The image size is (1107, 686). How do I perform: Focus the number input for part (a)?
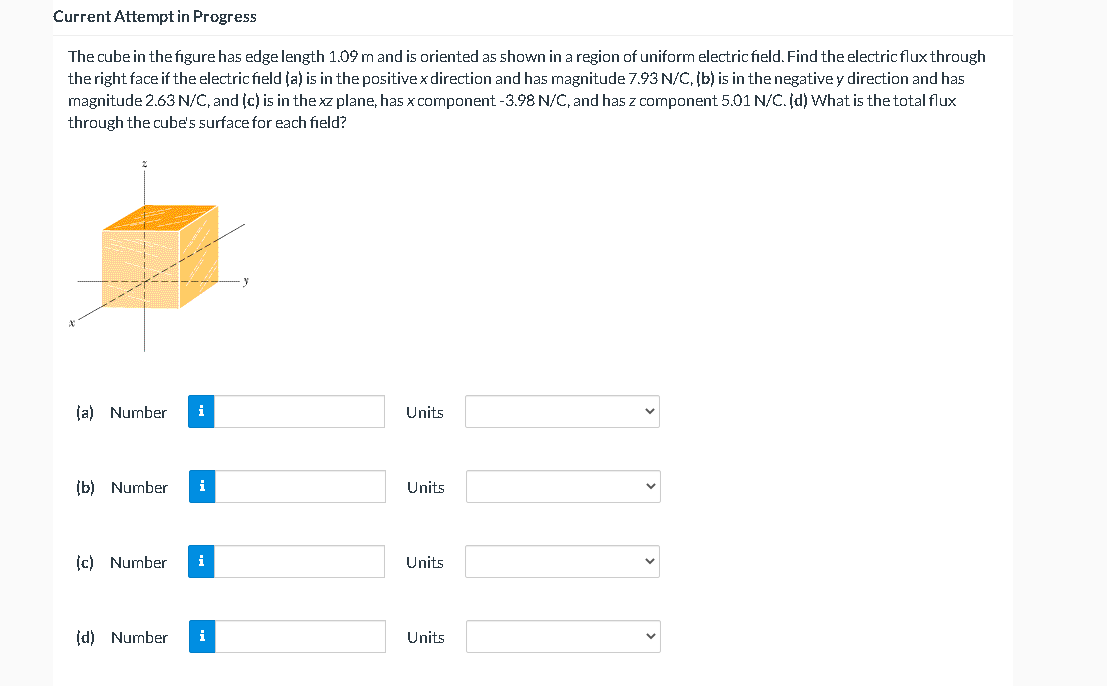(299, 411)
